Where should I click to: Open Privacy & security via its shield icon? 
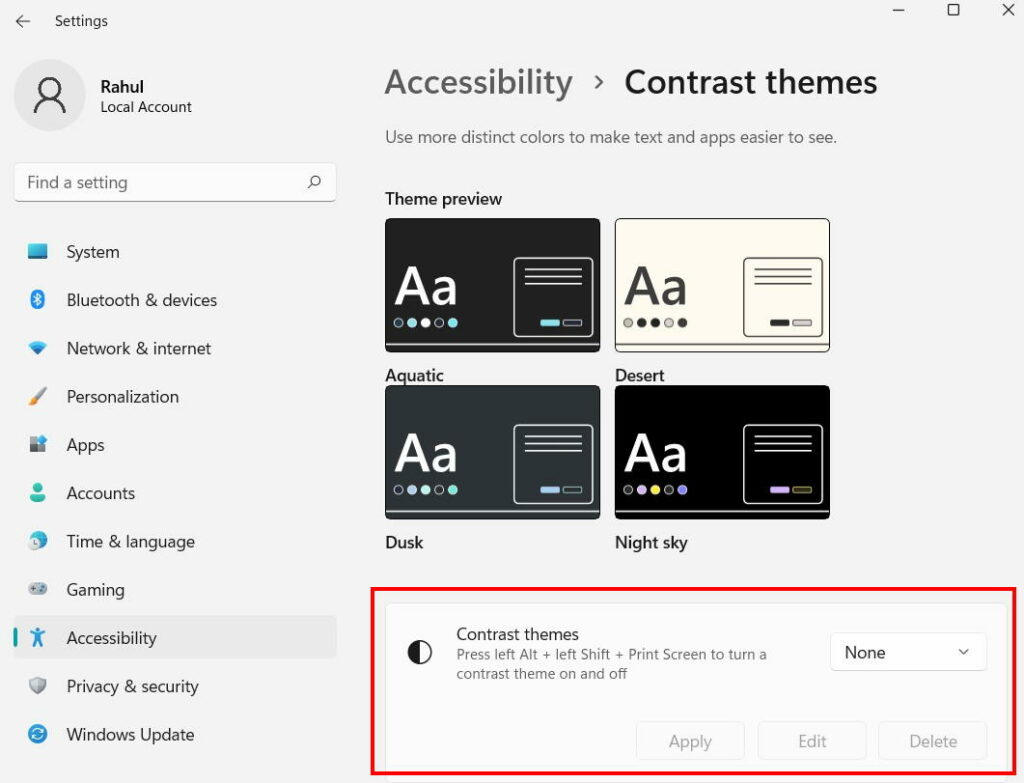[40, 686]
